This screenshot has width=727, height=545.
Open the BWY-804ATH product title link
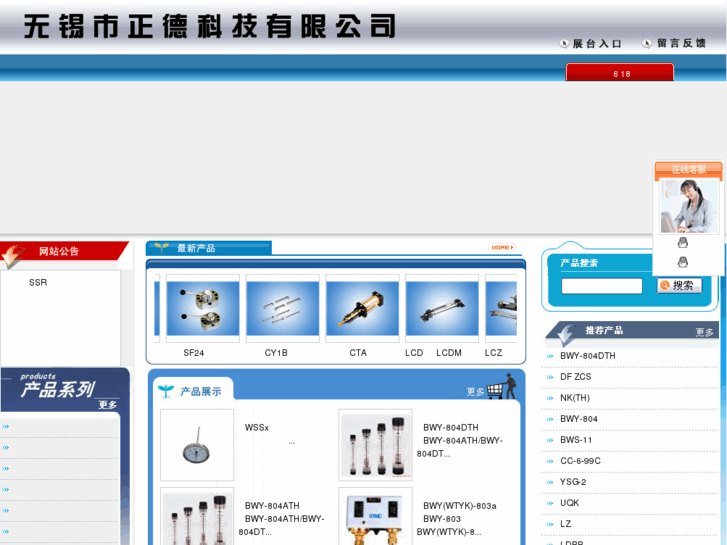(272, 506)
